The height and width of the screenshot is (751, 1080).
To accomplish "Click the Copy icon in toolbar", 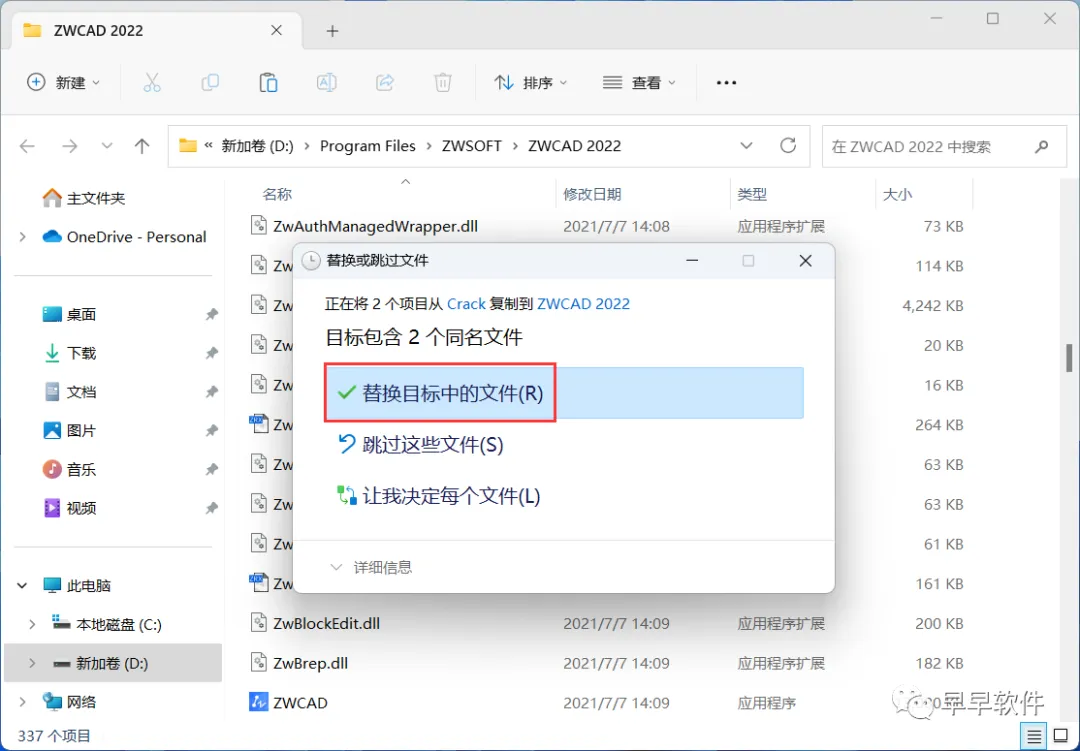I will 210,83.
